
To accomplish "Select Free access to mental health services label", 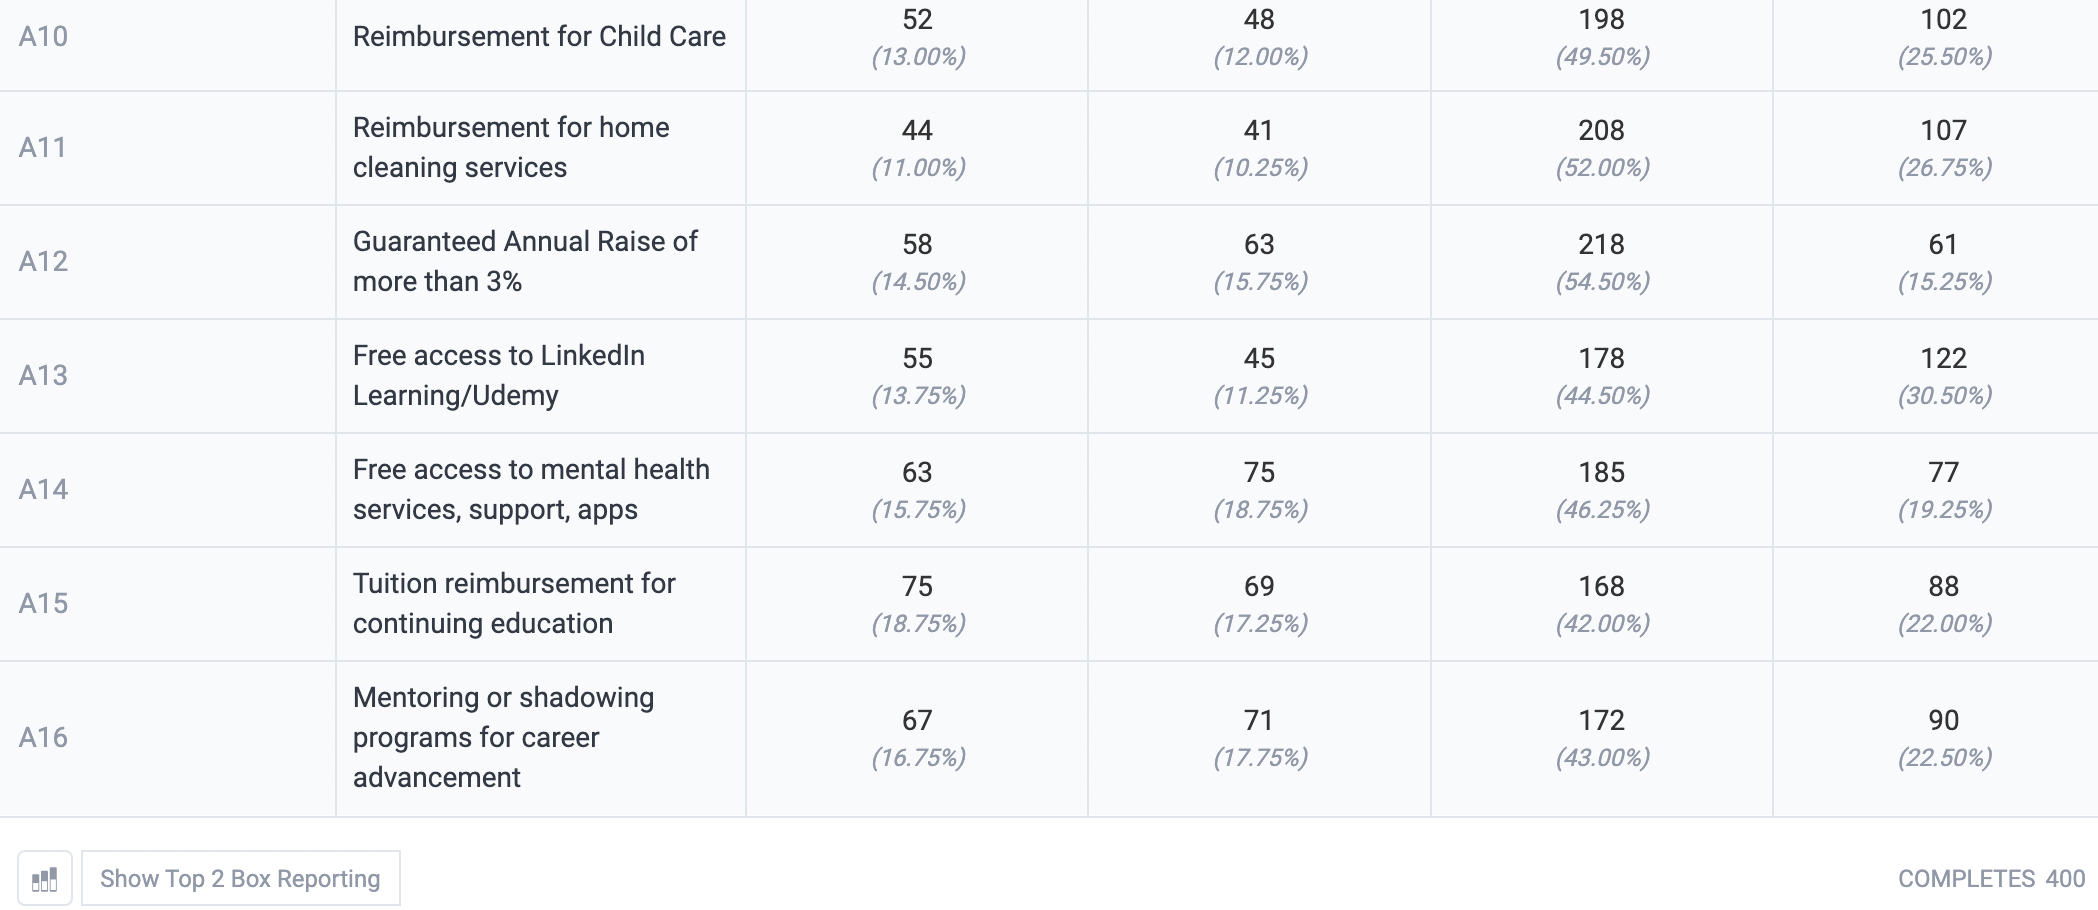I will click(x=531, y=490).
